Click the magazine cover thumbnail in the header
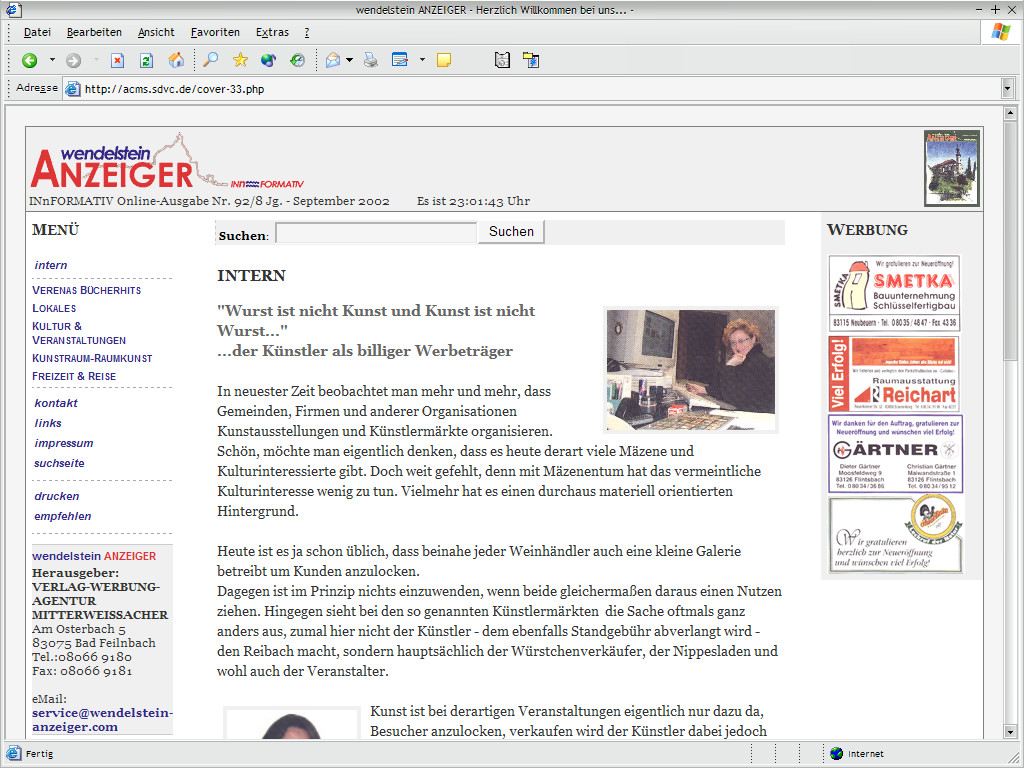 [952, 169]
